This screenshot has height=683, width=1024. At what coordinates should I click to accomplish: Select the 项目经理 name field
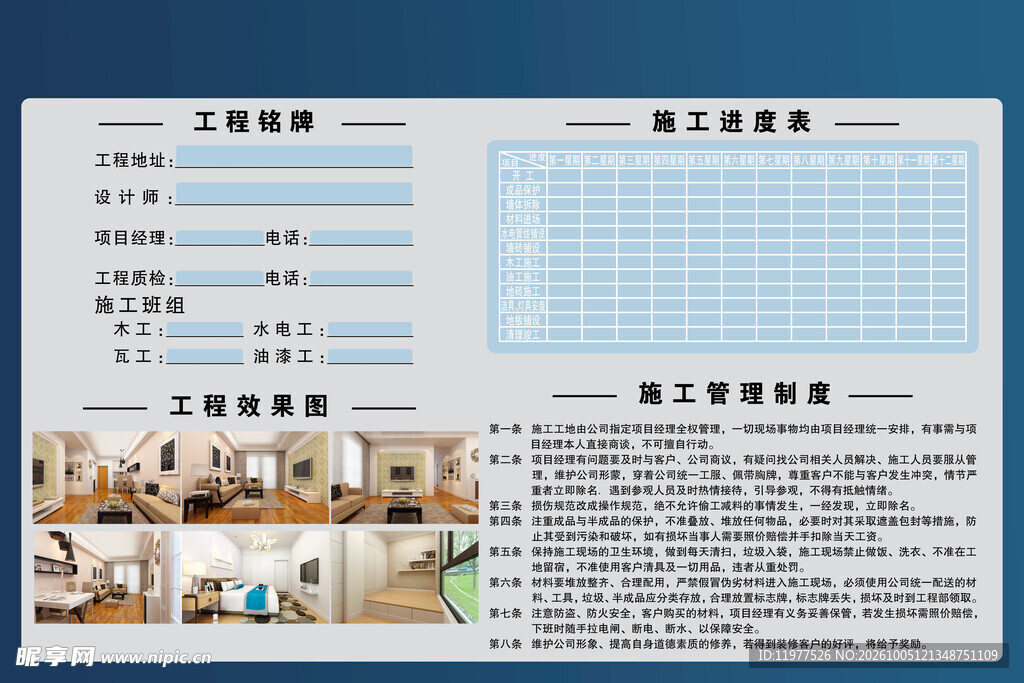(219, 238)
